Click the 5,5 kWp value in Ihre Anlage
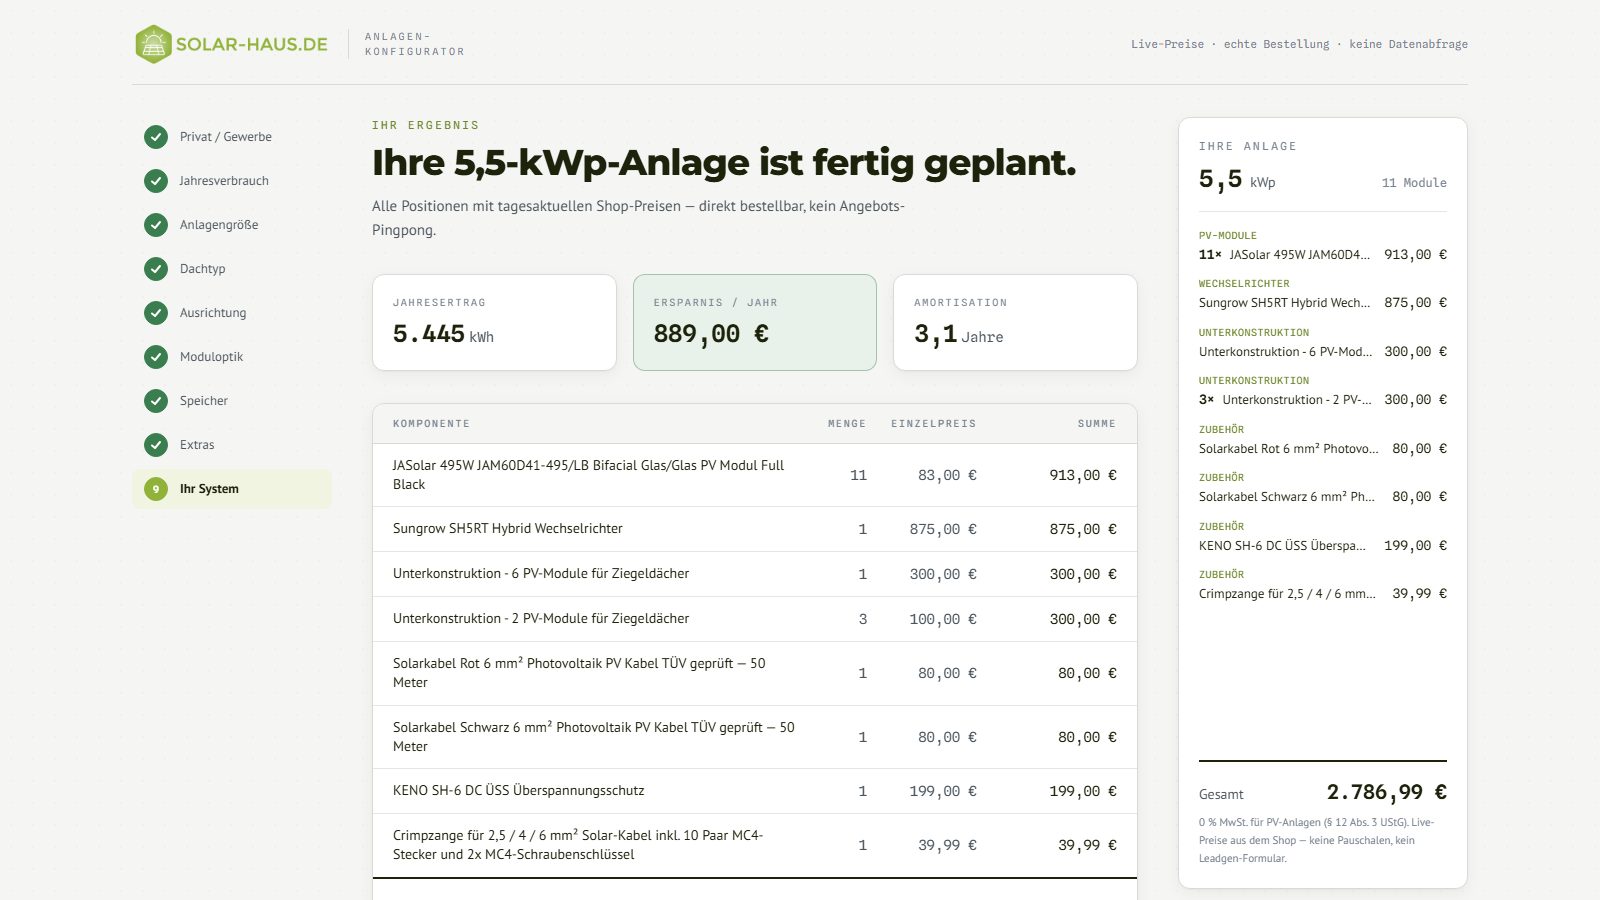 coord(1237,179)
